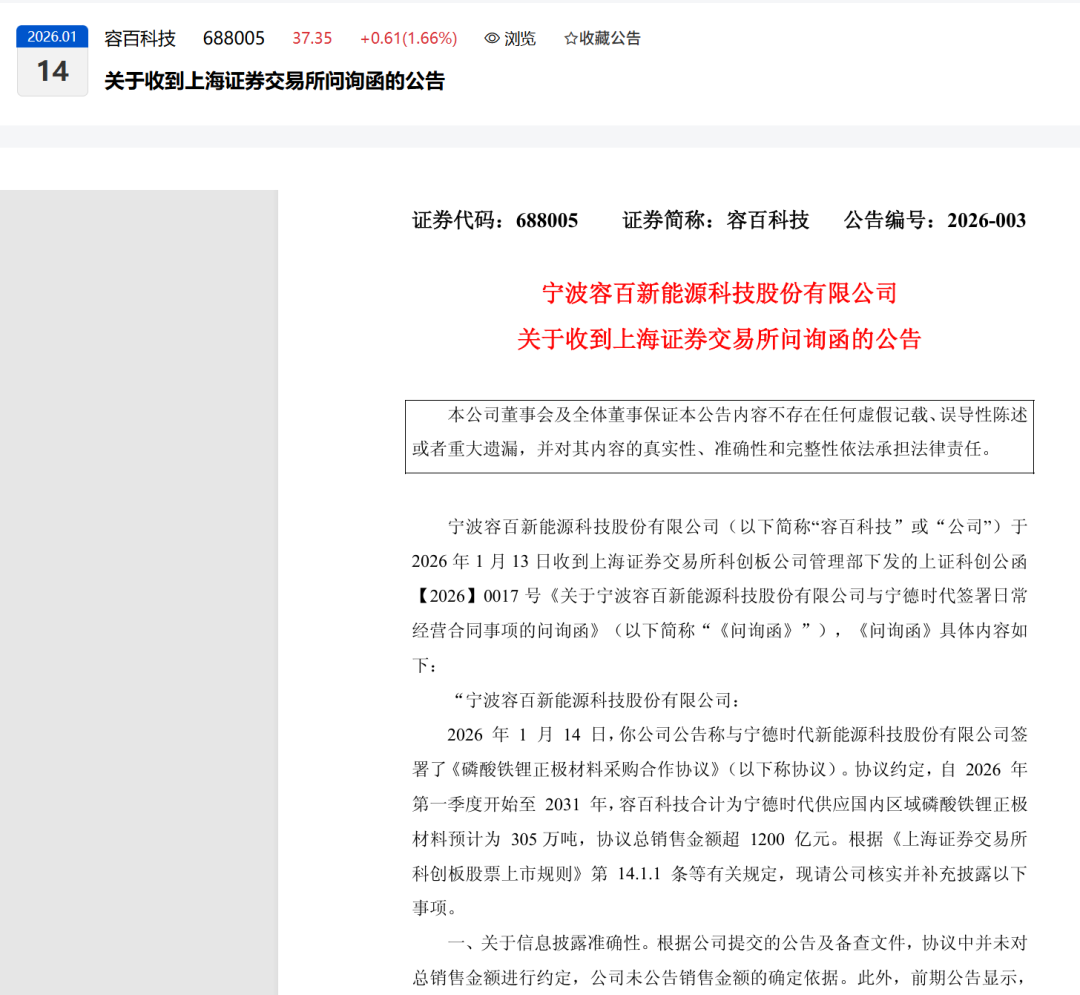The width and height of the screenshot is (1080, 995).
Task: Click the gray left sidebar panel of the viewer
Action: coord(139,592)
